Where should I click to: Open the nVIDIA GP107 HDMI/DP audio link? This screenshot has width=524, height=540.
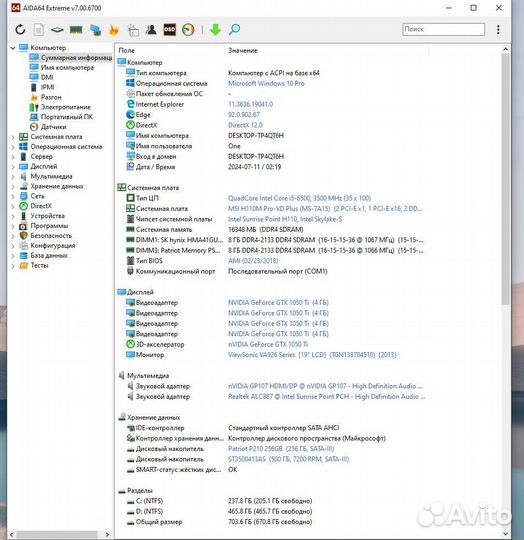325,386
